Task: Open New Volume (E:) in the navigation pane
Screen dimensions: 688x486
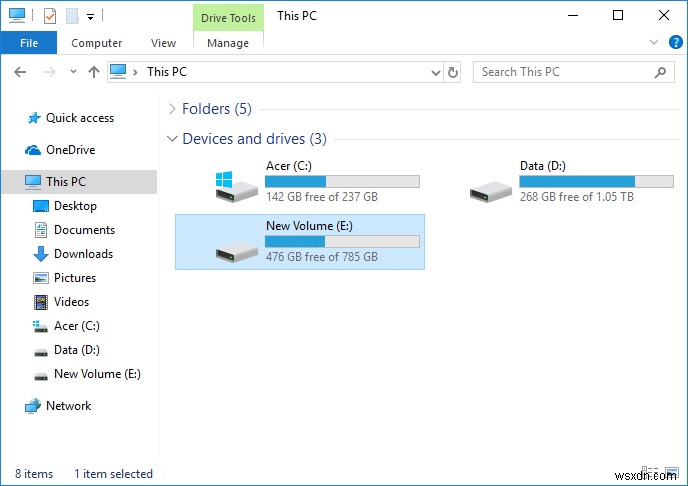Action: (x=97, y=374)
